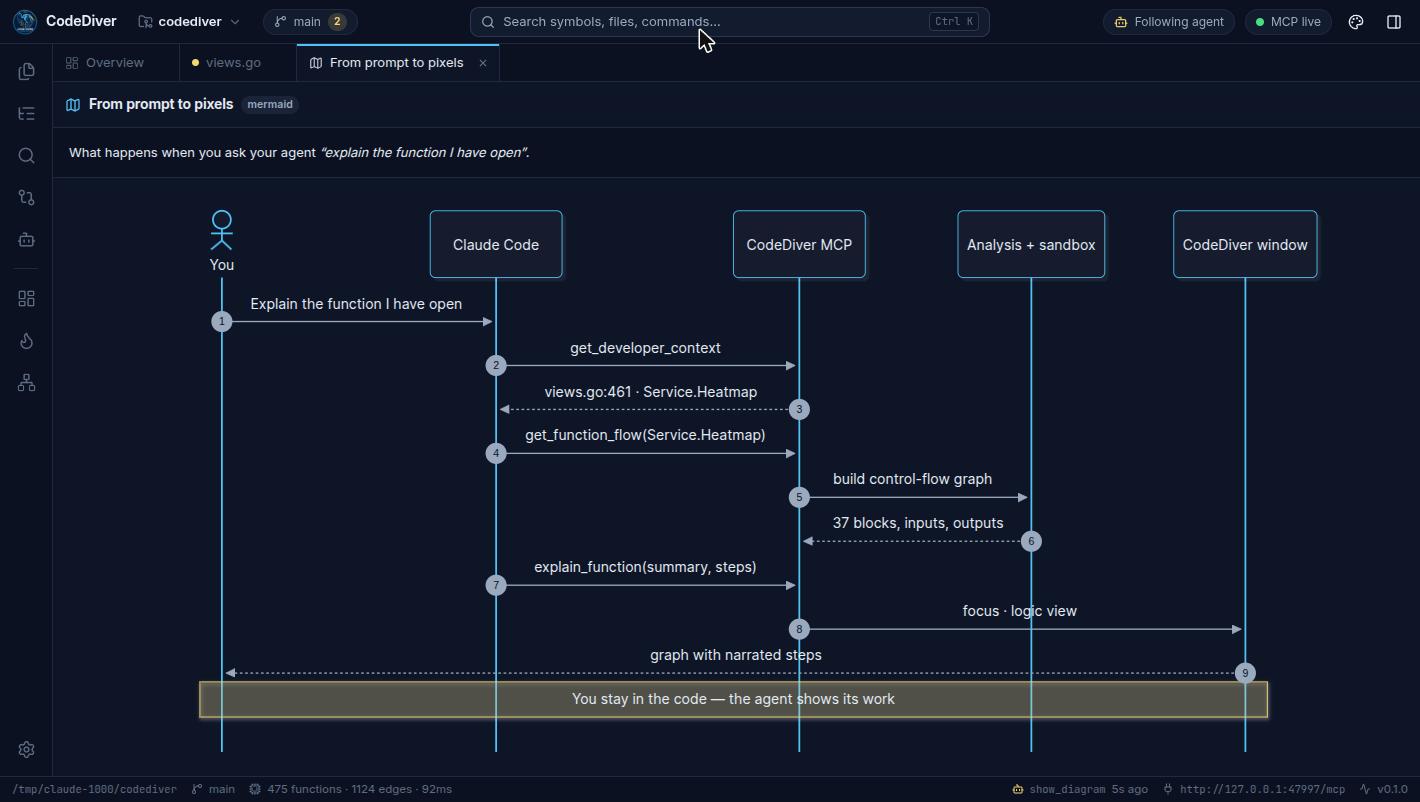Viewport: 1420px width, 802px height.
Task: Open the source control branches sidebar icon
Action: click(x=27, y=197)
